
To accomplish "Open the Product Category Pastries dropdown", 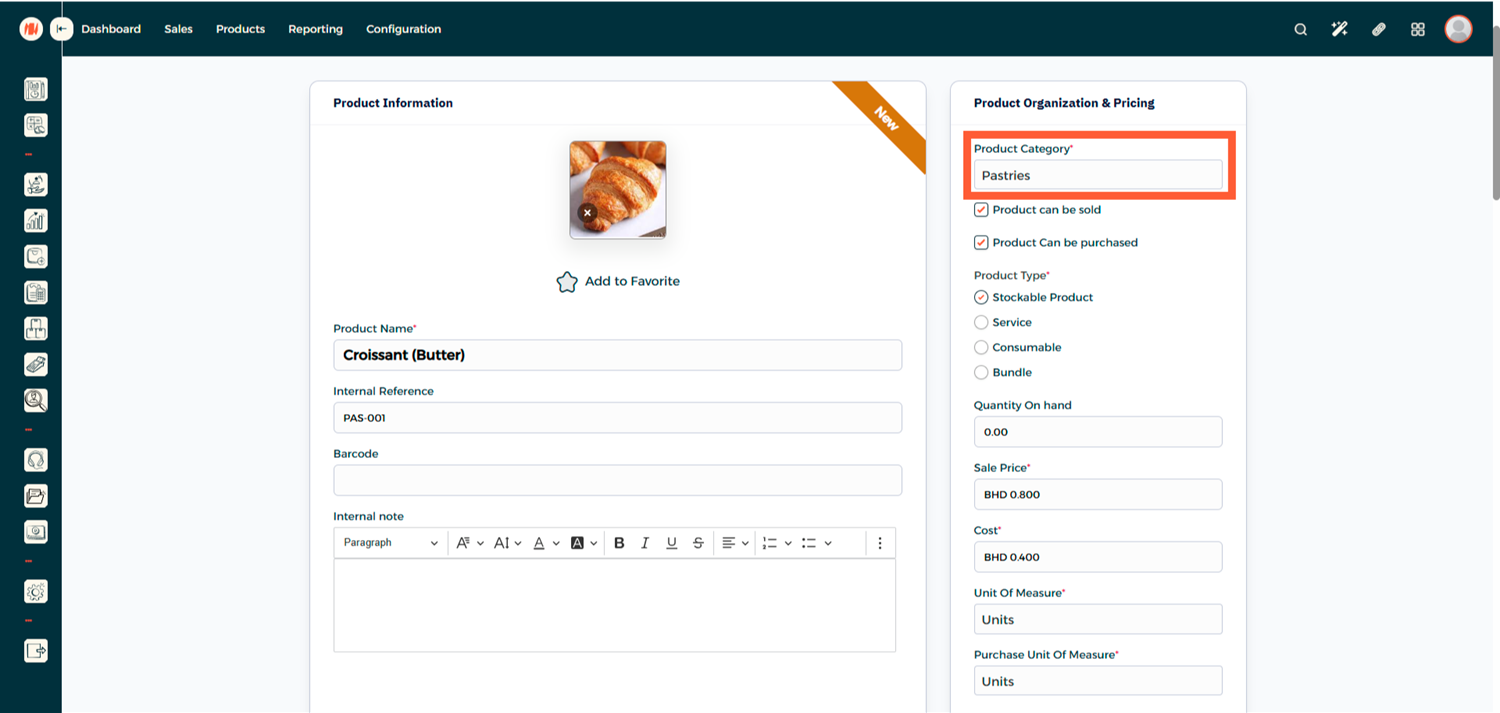I will 1097,175.
